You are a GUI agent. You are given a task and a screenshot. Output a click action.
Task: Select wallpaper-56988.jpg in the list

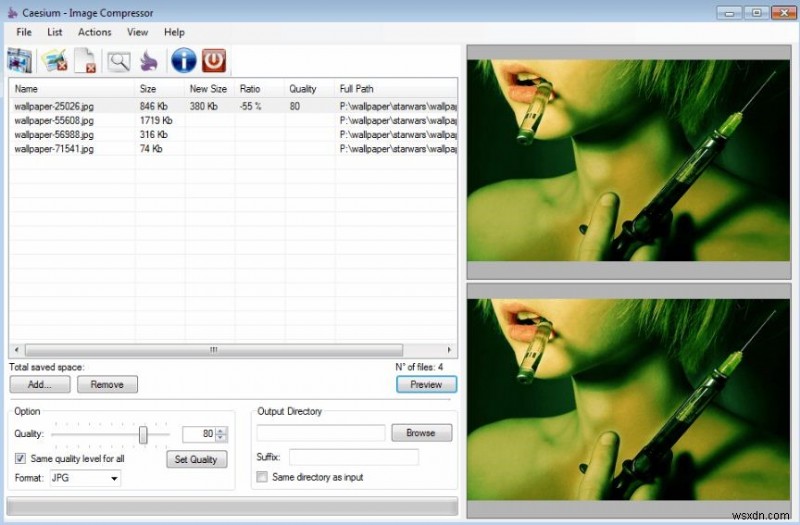(x=54, y=135)
